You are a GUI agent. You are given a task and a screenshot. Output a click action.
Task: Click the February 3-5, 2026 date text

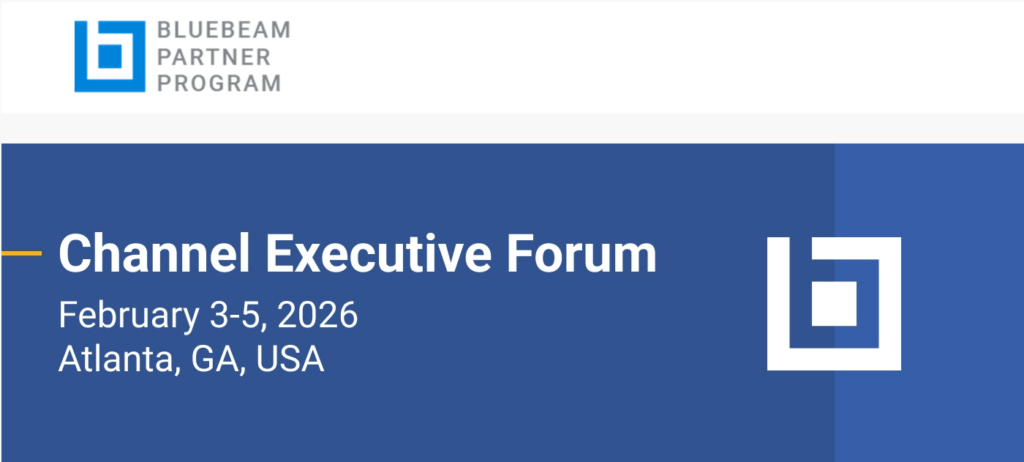(208, 315)
